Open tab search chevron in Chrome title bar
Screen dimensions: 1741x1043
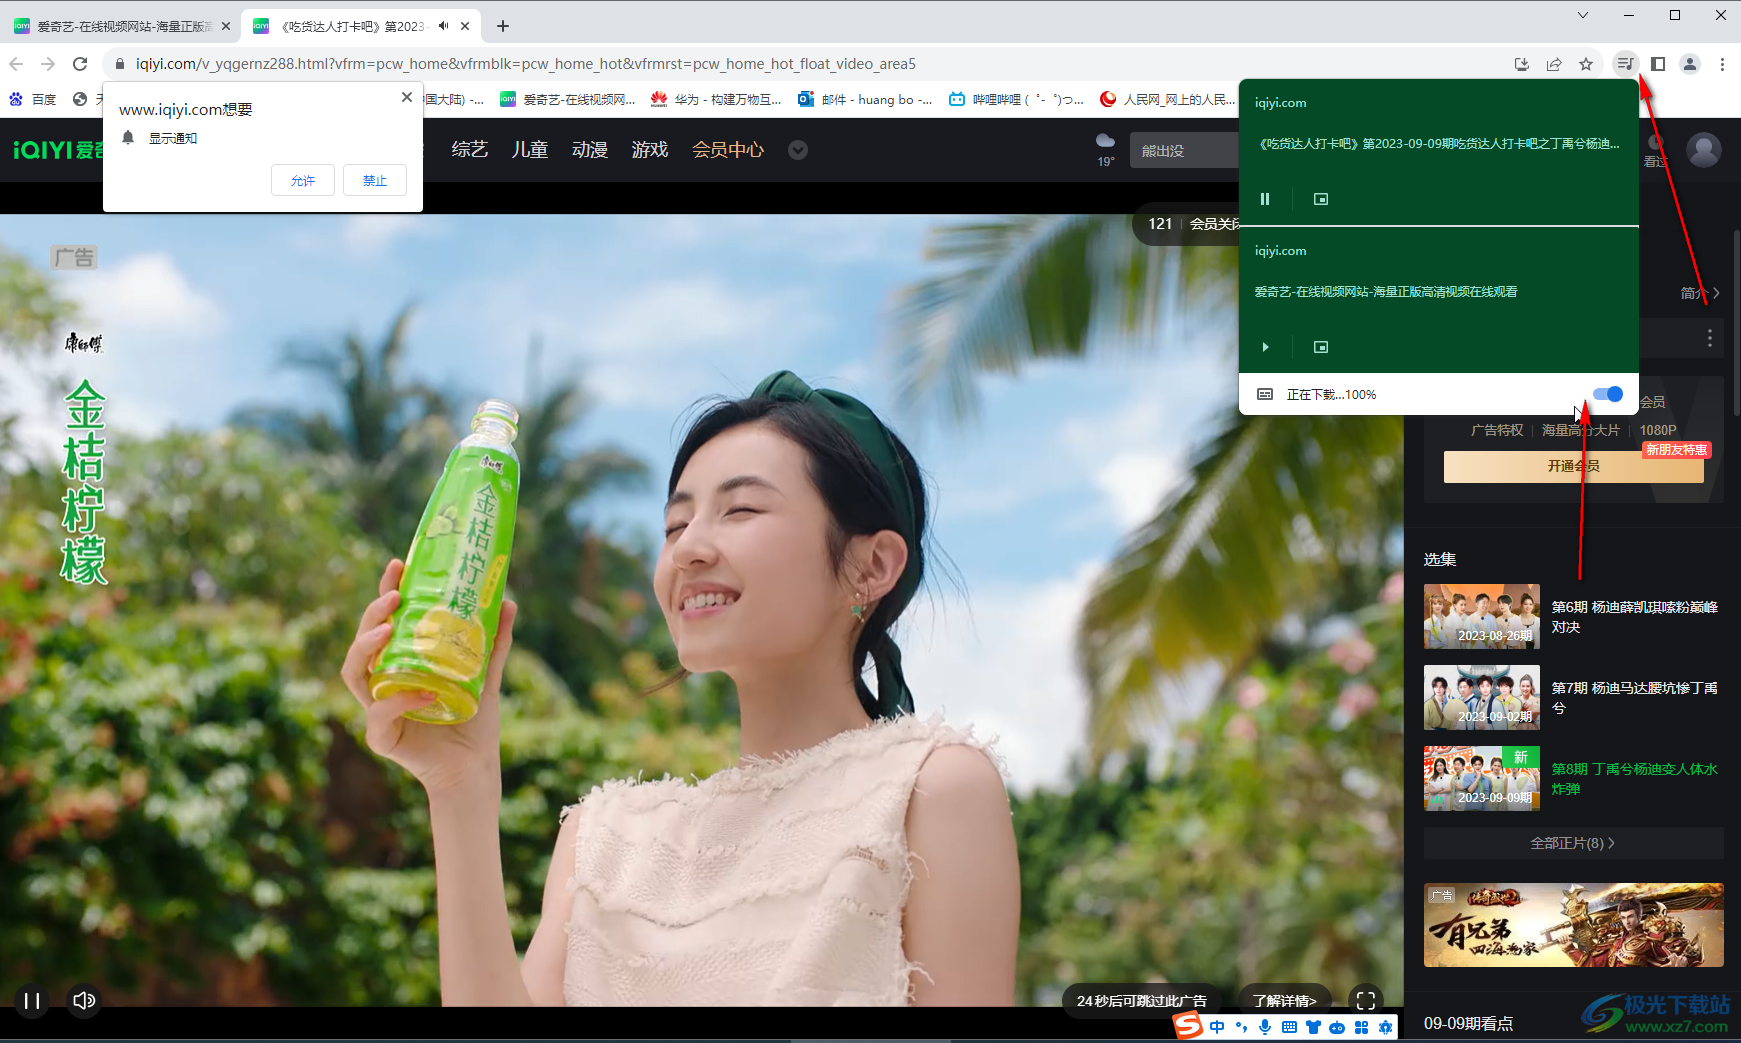[x=1583, y=15]
